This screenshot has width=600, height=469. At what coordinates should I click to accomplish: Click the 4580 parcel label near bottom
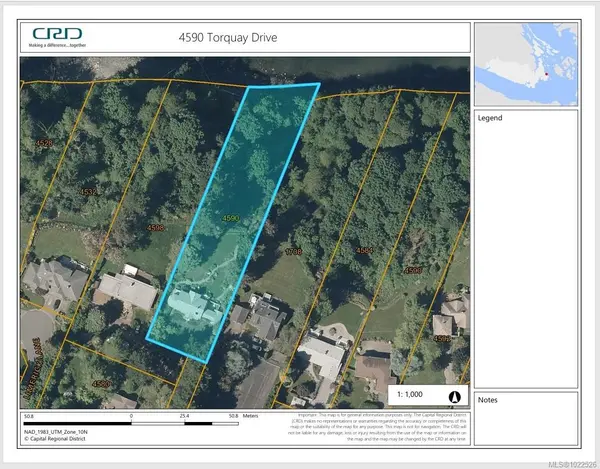click(x=99, y=384)
